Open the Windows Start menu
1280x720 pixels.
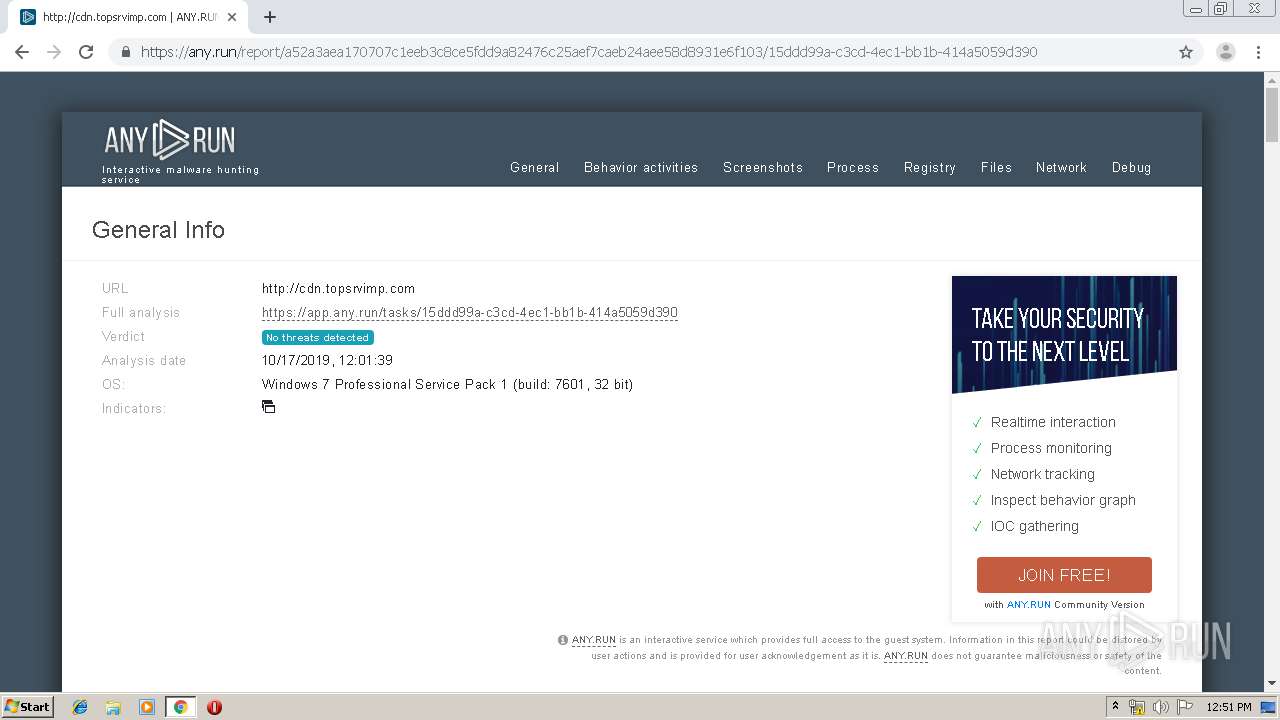[27, 707]
